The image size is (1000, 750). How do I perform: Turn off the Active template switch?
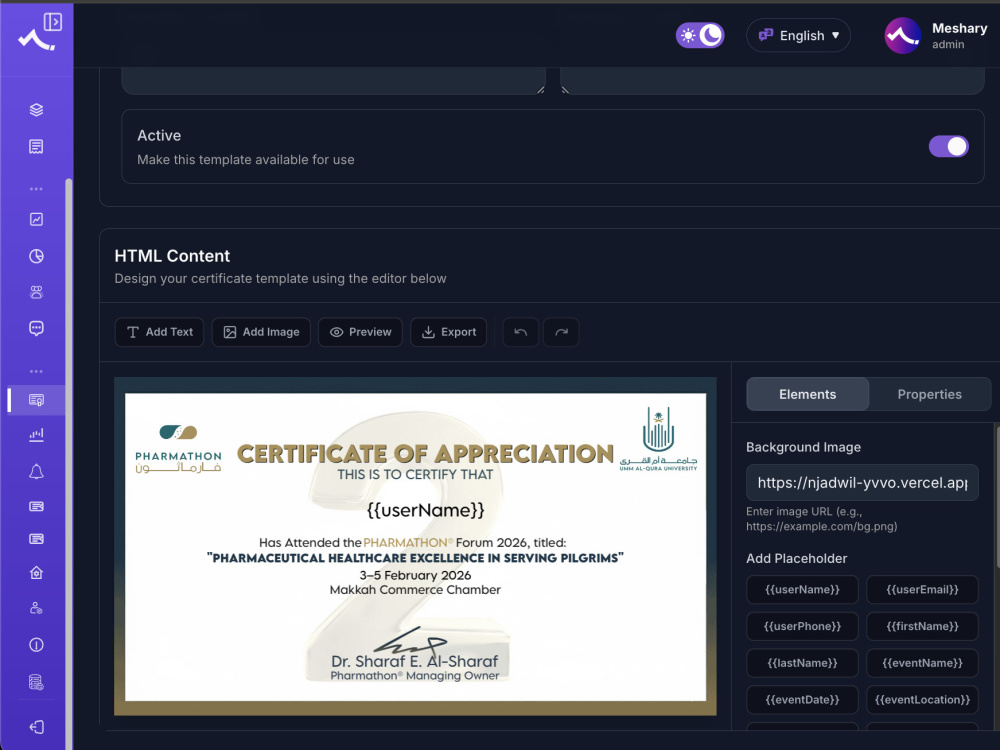(x=948, y=147)
